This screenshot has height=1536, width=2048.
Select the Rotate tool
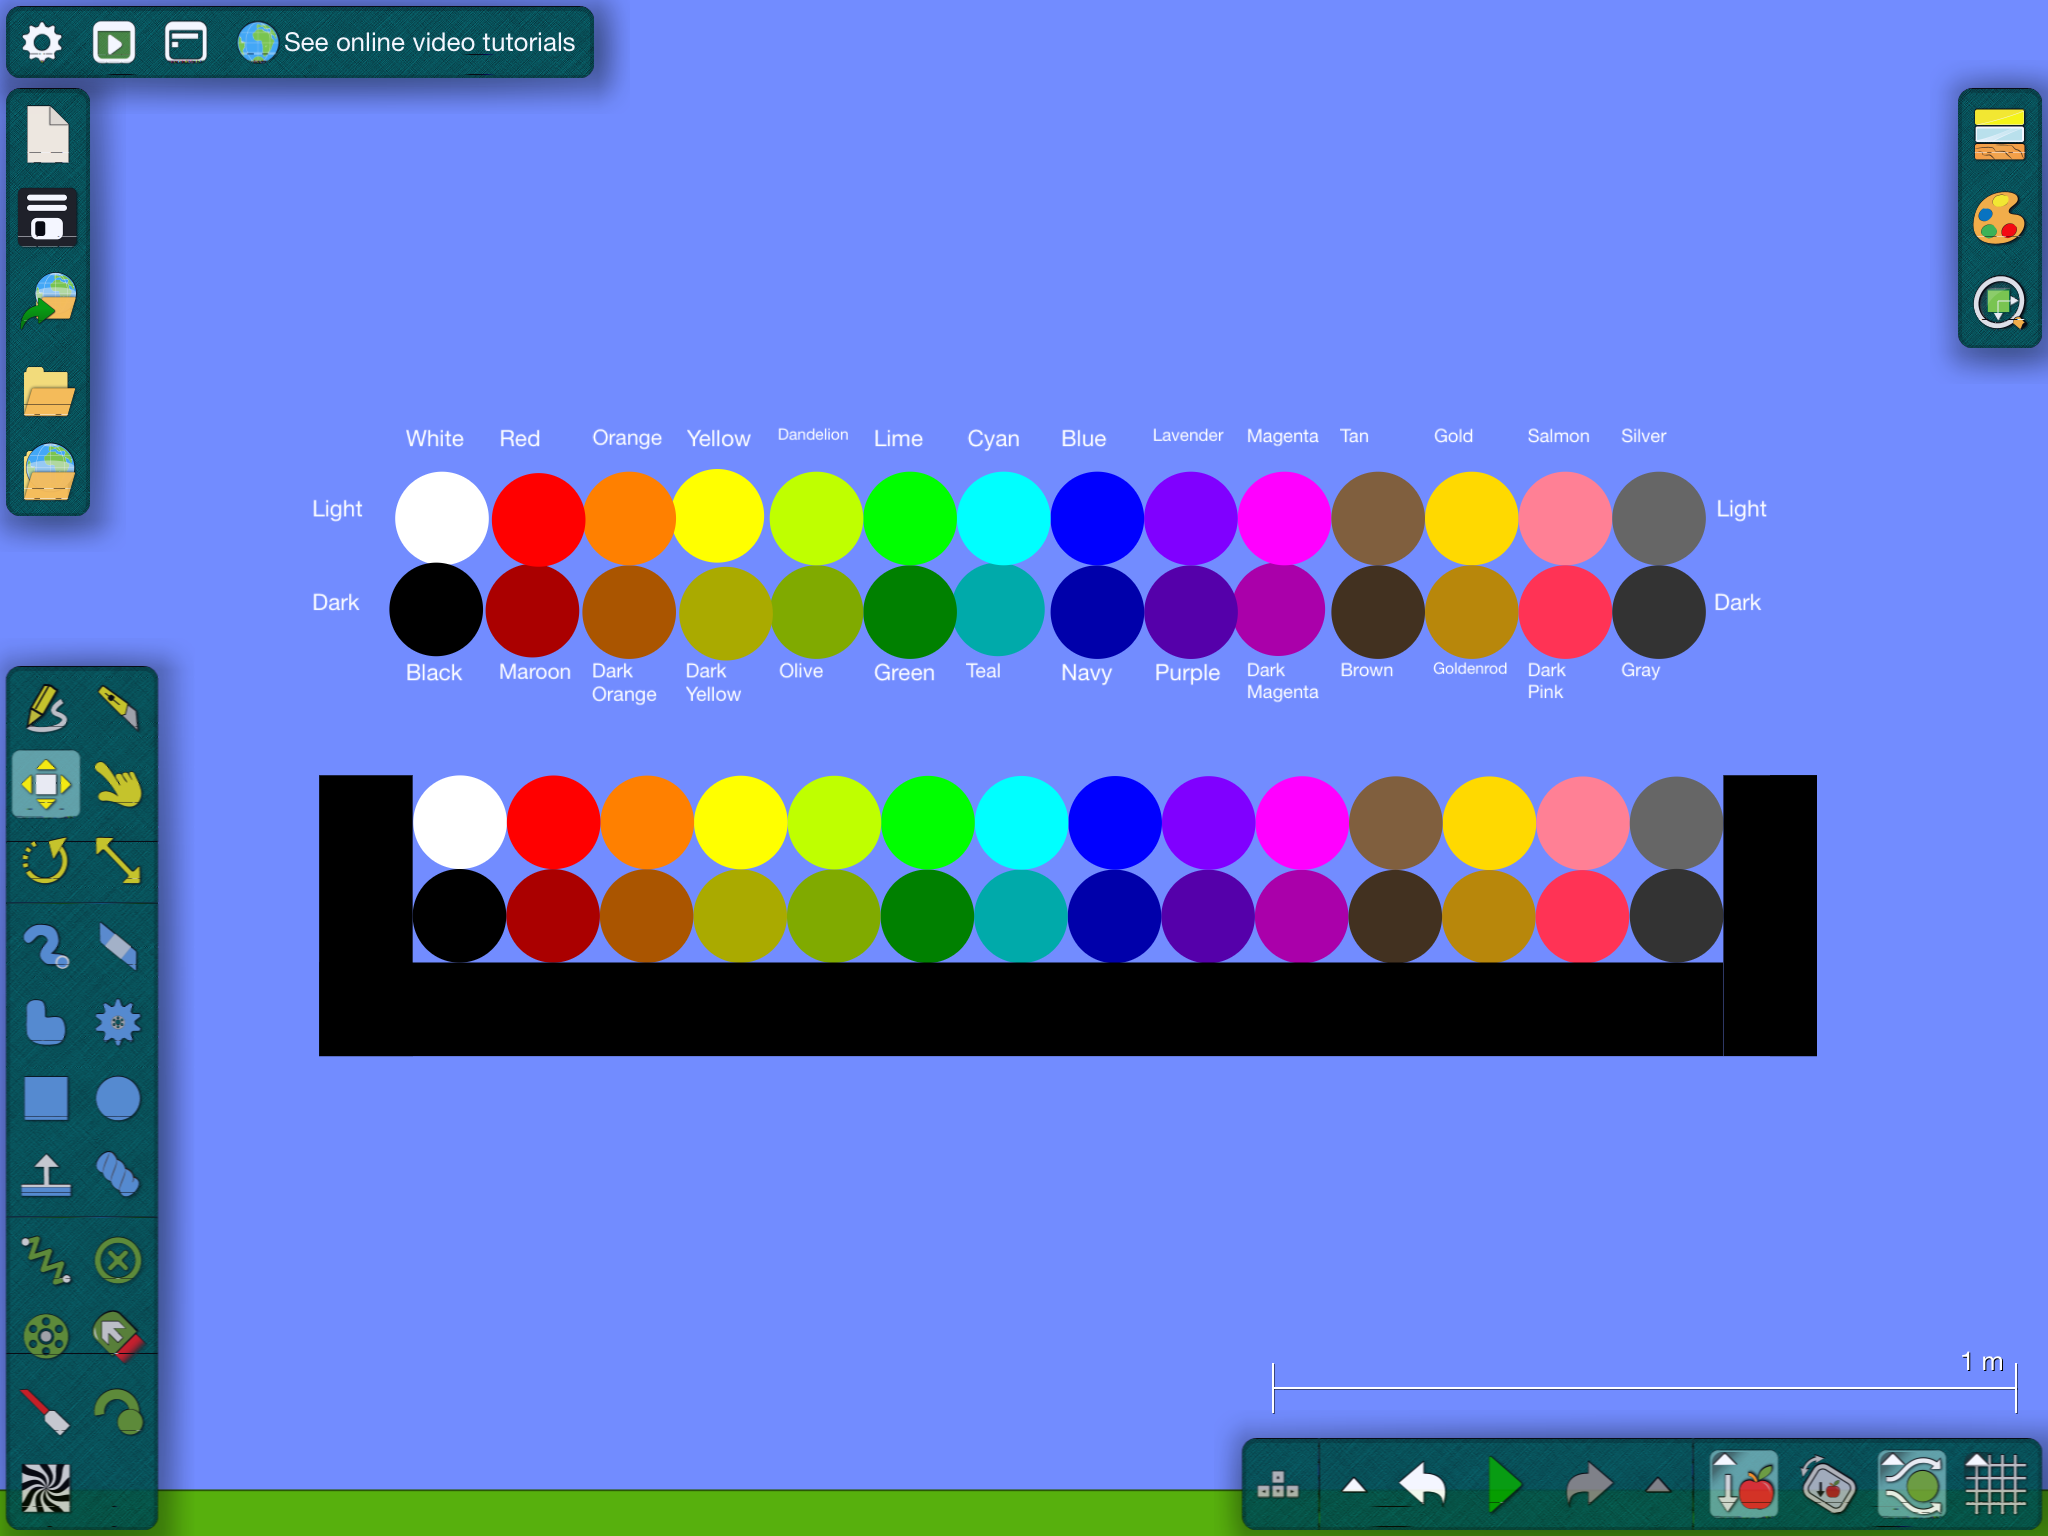(46, 861)
